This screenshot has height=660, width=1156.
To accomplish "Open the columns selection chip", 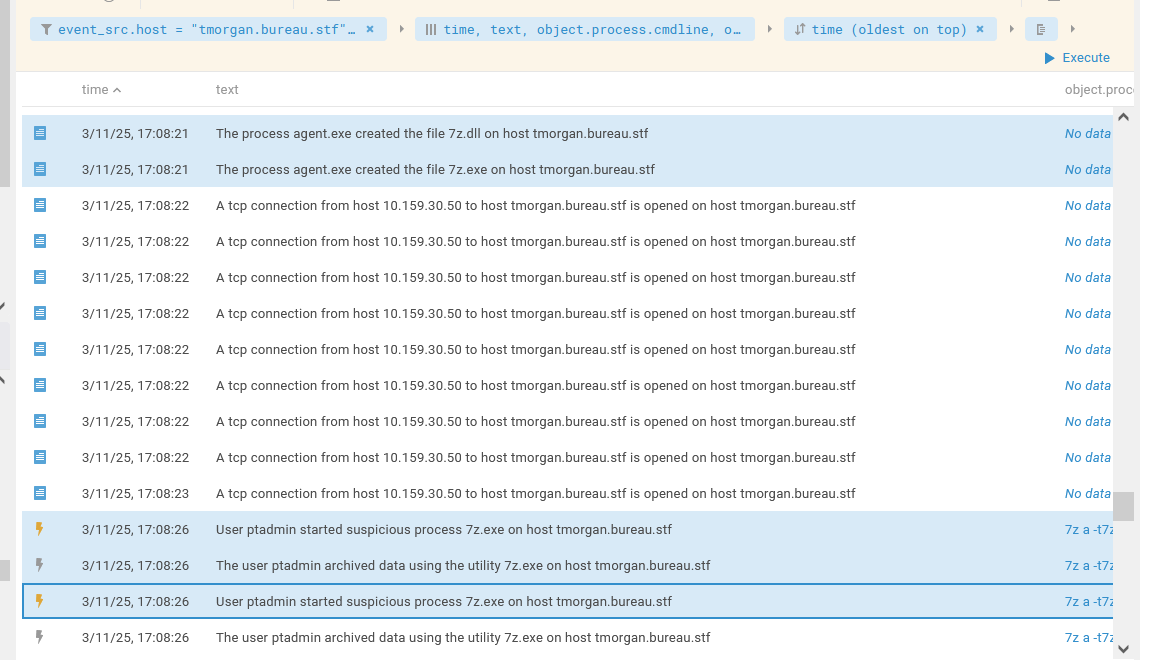I will tap(585, 29).
